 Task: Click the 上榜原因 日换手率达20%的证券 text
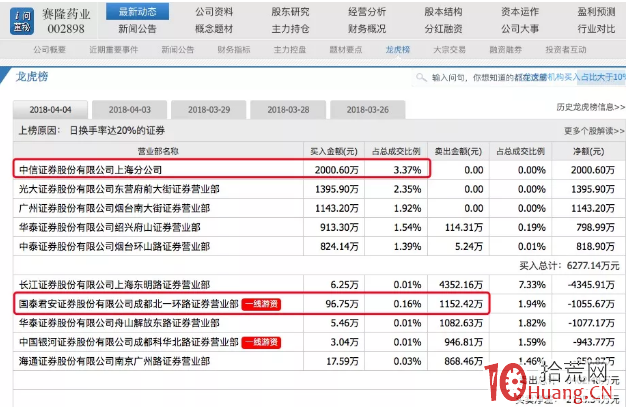coord(92,131)
